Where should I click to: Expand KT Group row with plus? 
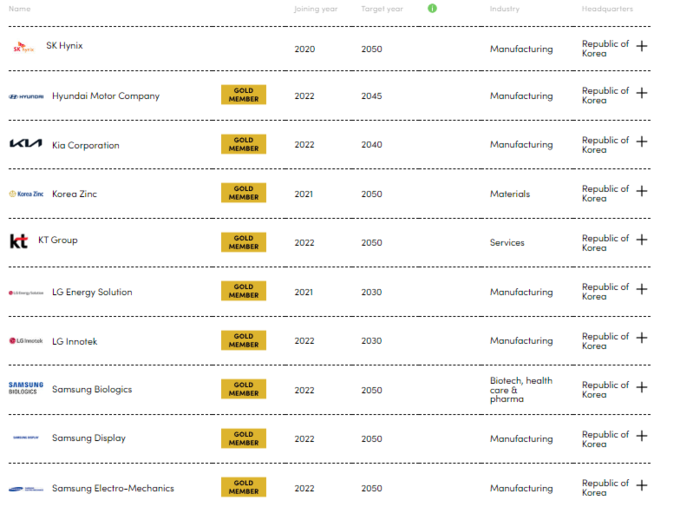click(642, 239)
